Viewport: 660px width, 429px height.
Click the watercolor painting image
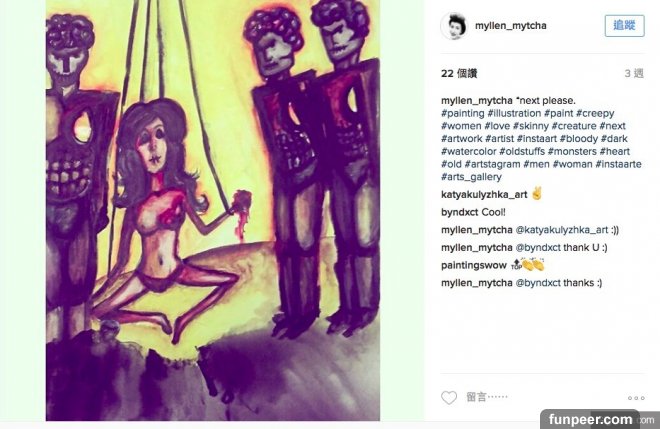click(213, 210)
